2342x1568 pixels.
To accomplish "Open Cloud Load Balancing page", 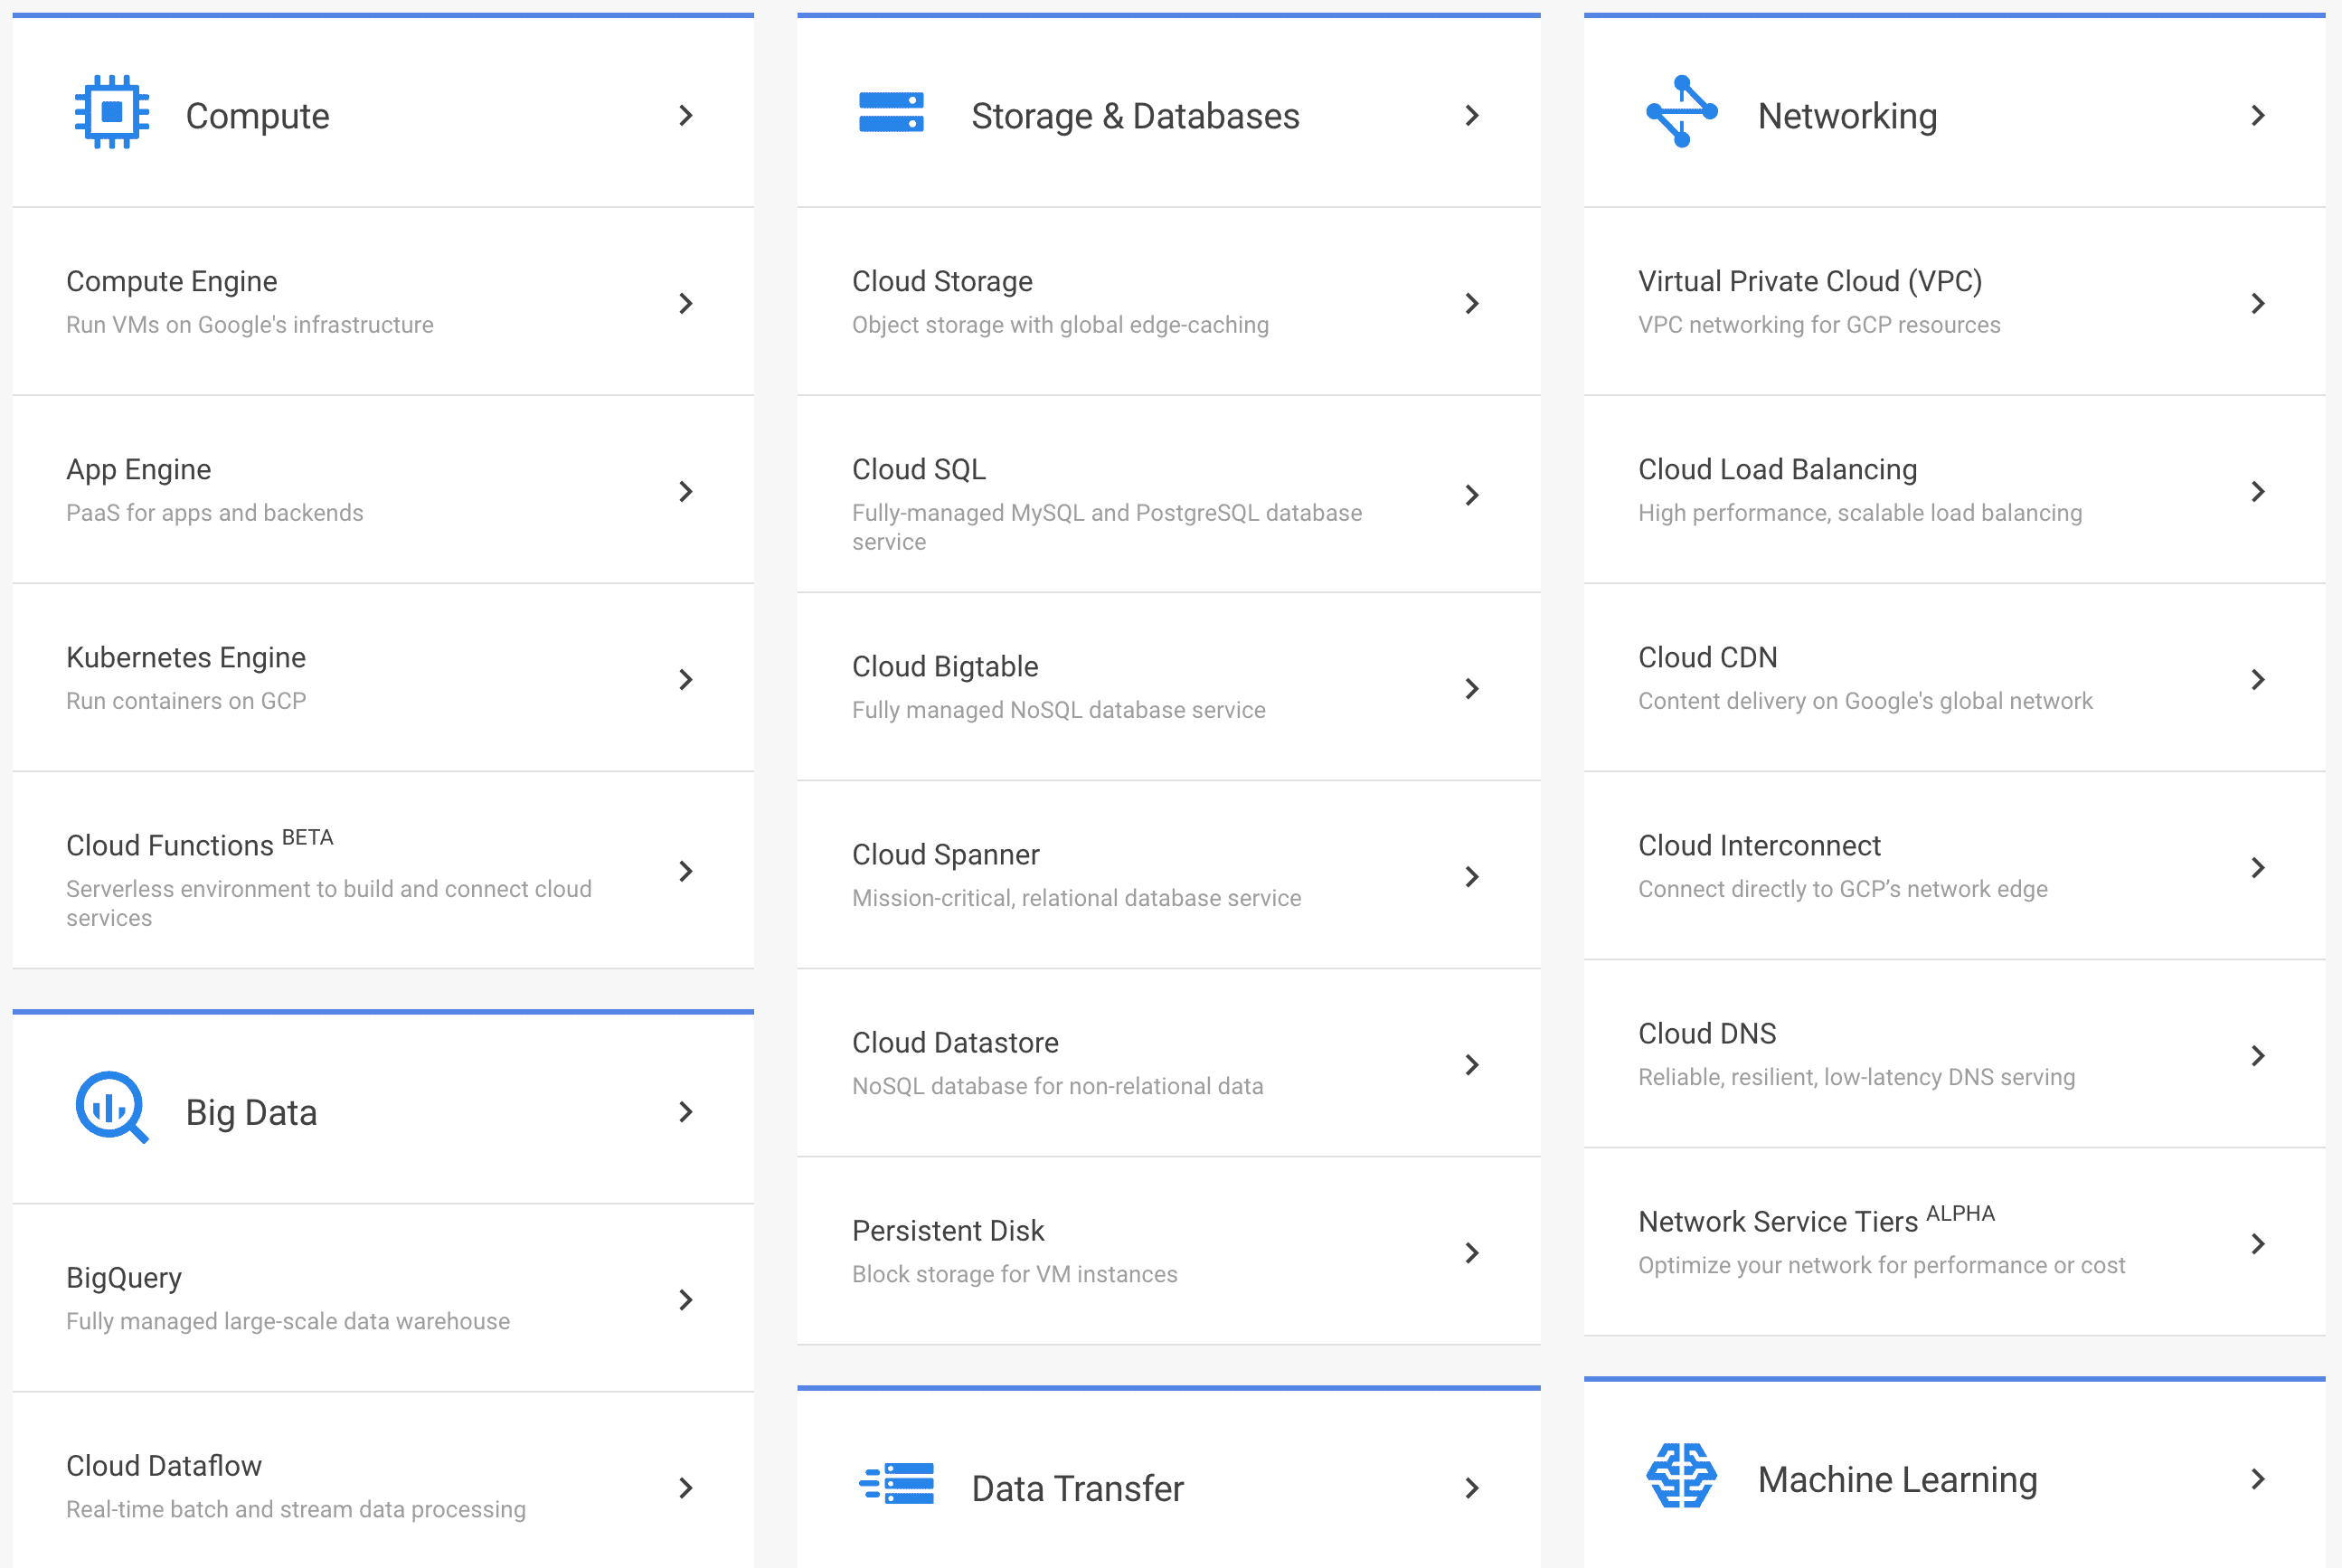I will [x=1777, y=469].
